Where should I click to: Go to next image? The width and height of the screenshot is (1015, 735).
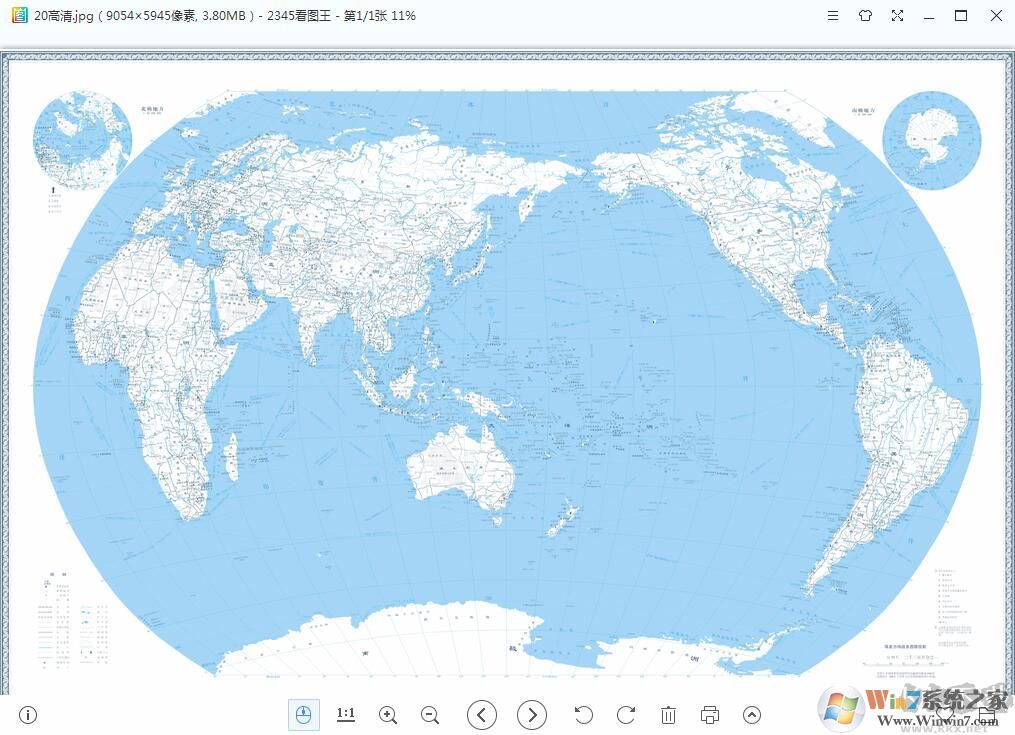532,715
